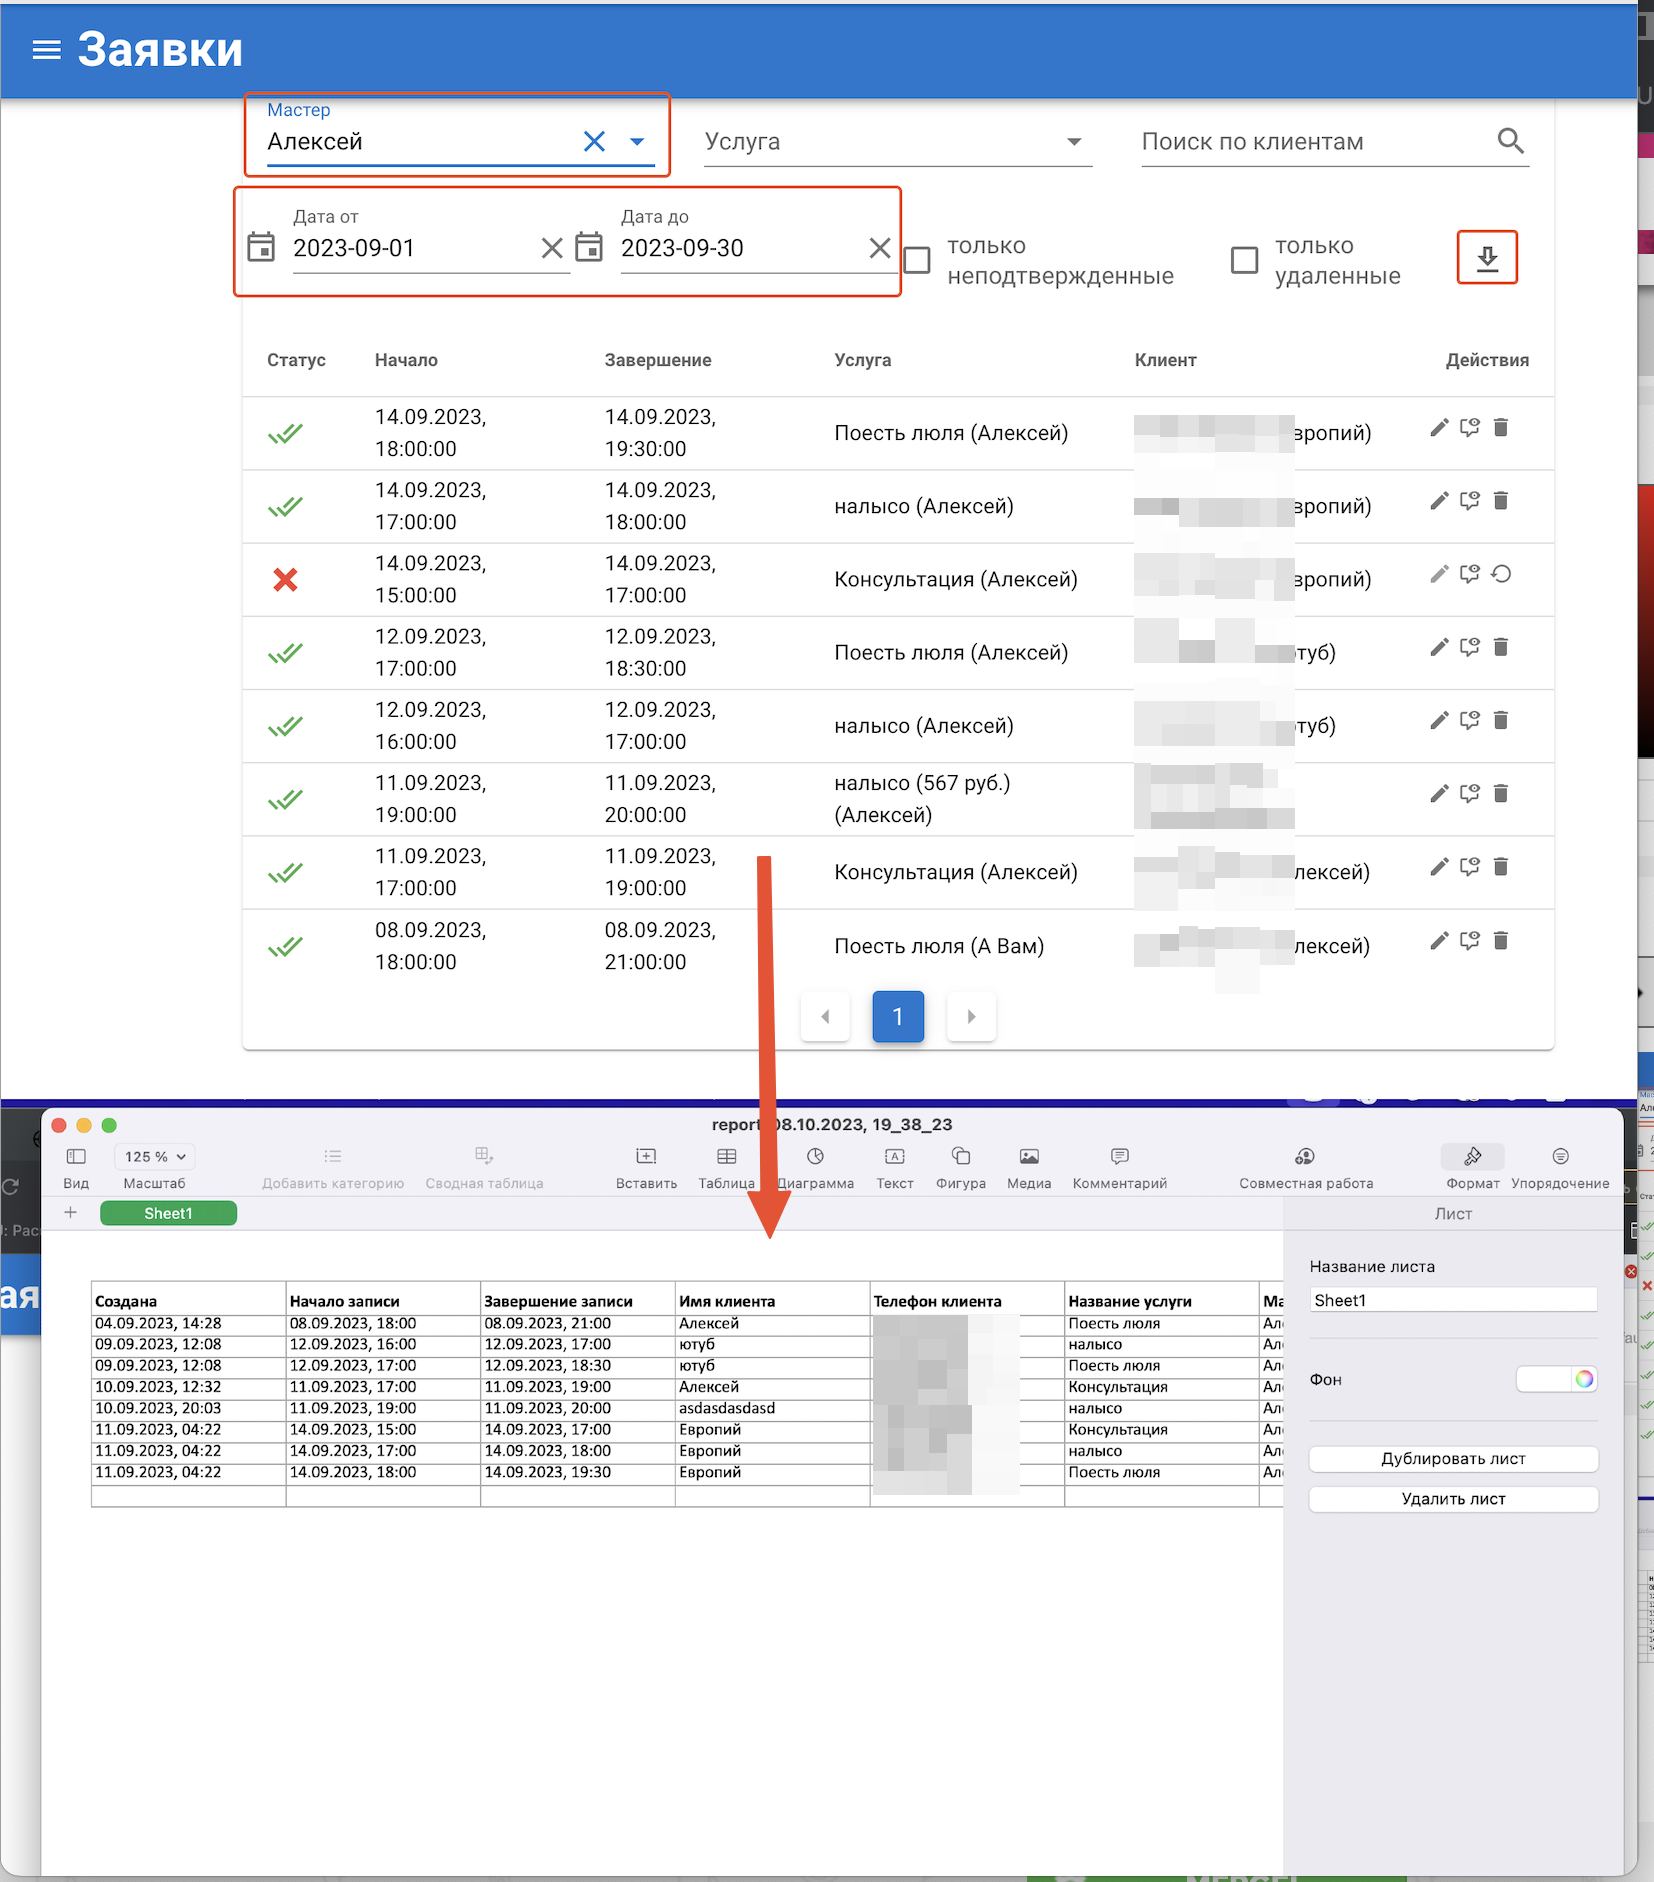The width and height of the screenshot is (1654, 1882).
Task: Open the Услуга dropdown
Action: pyautogui.click(x=897, y=142)
